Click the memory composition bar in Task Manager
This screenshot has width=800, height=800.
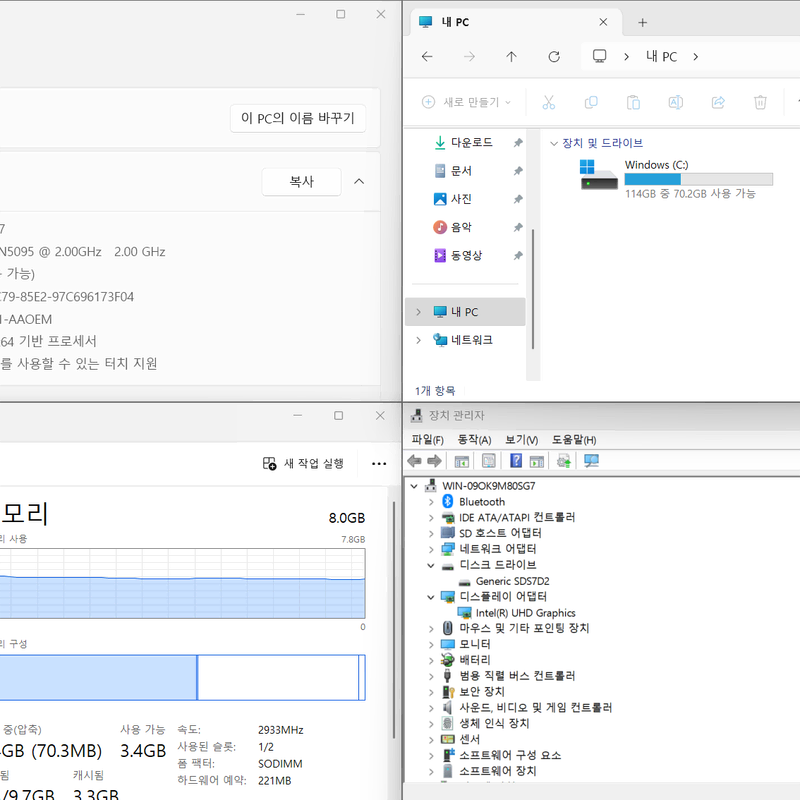182,678
